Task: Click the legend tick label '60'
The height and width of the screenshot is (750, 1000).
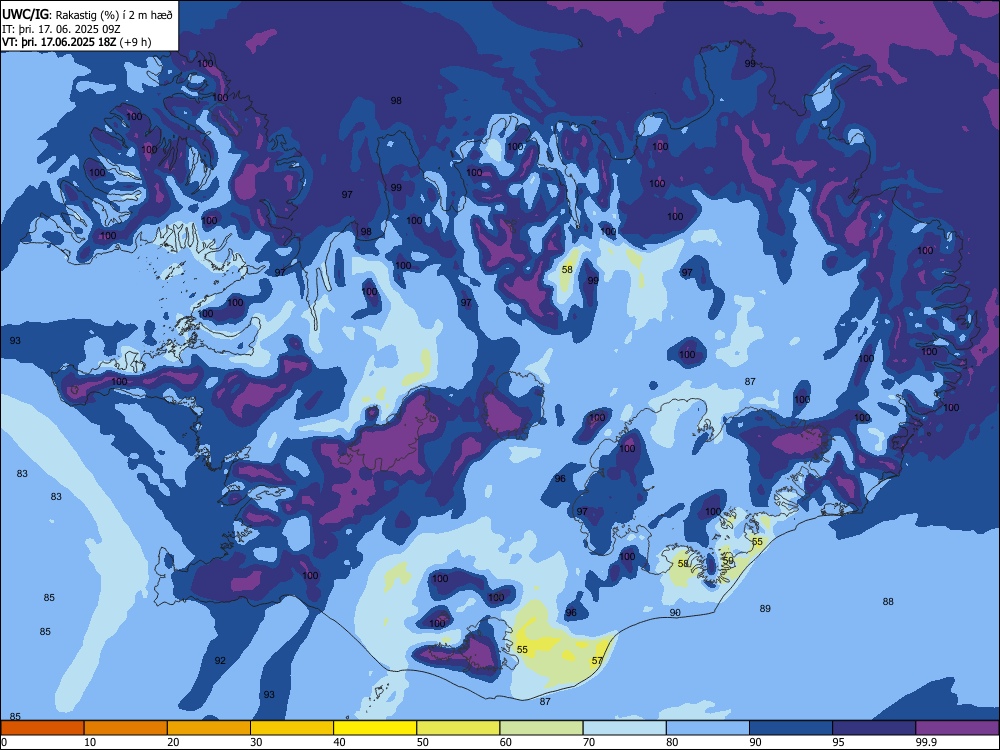Action: tap(506, 742)
